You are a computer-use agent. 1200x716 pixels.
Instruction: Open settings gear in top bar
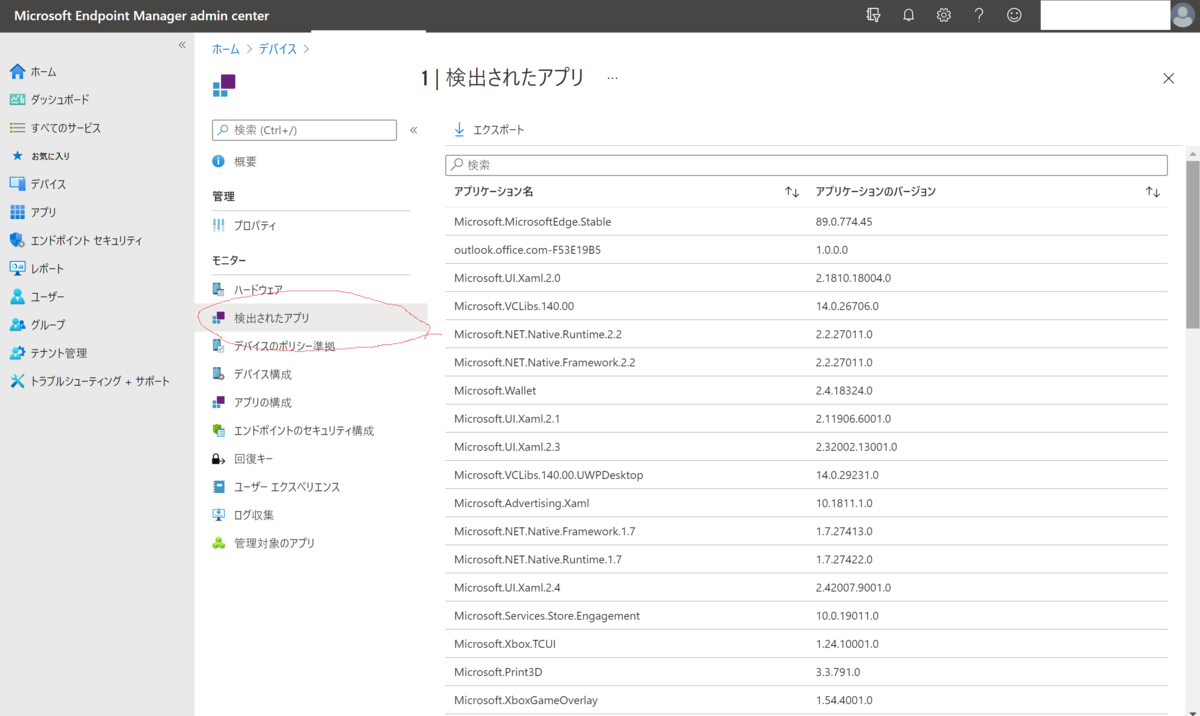[944, 15]
